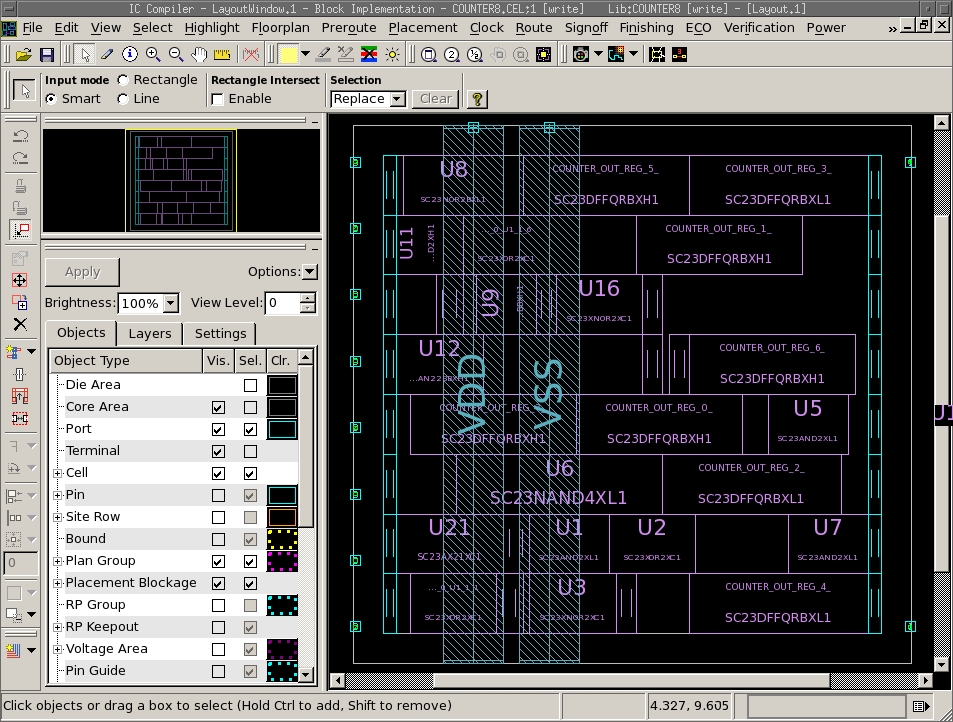Click the query info tool icon
This screenshot has height=722, width=953.
pyautogui.click(x=131, y=54)
